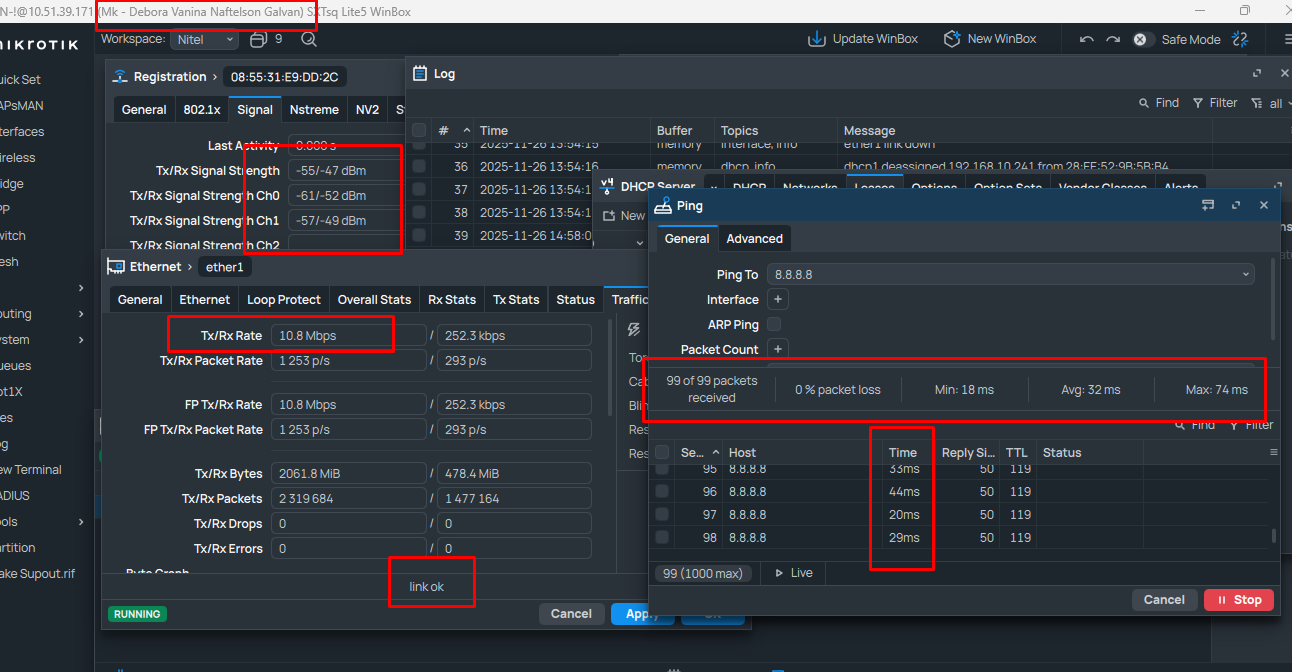
Task: Click Filter icon in Log window
Action: 1200,103
